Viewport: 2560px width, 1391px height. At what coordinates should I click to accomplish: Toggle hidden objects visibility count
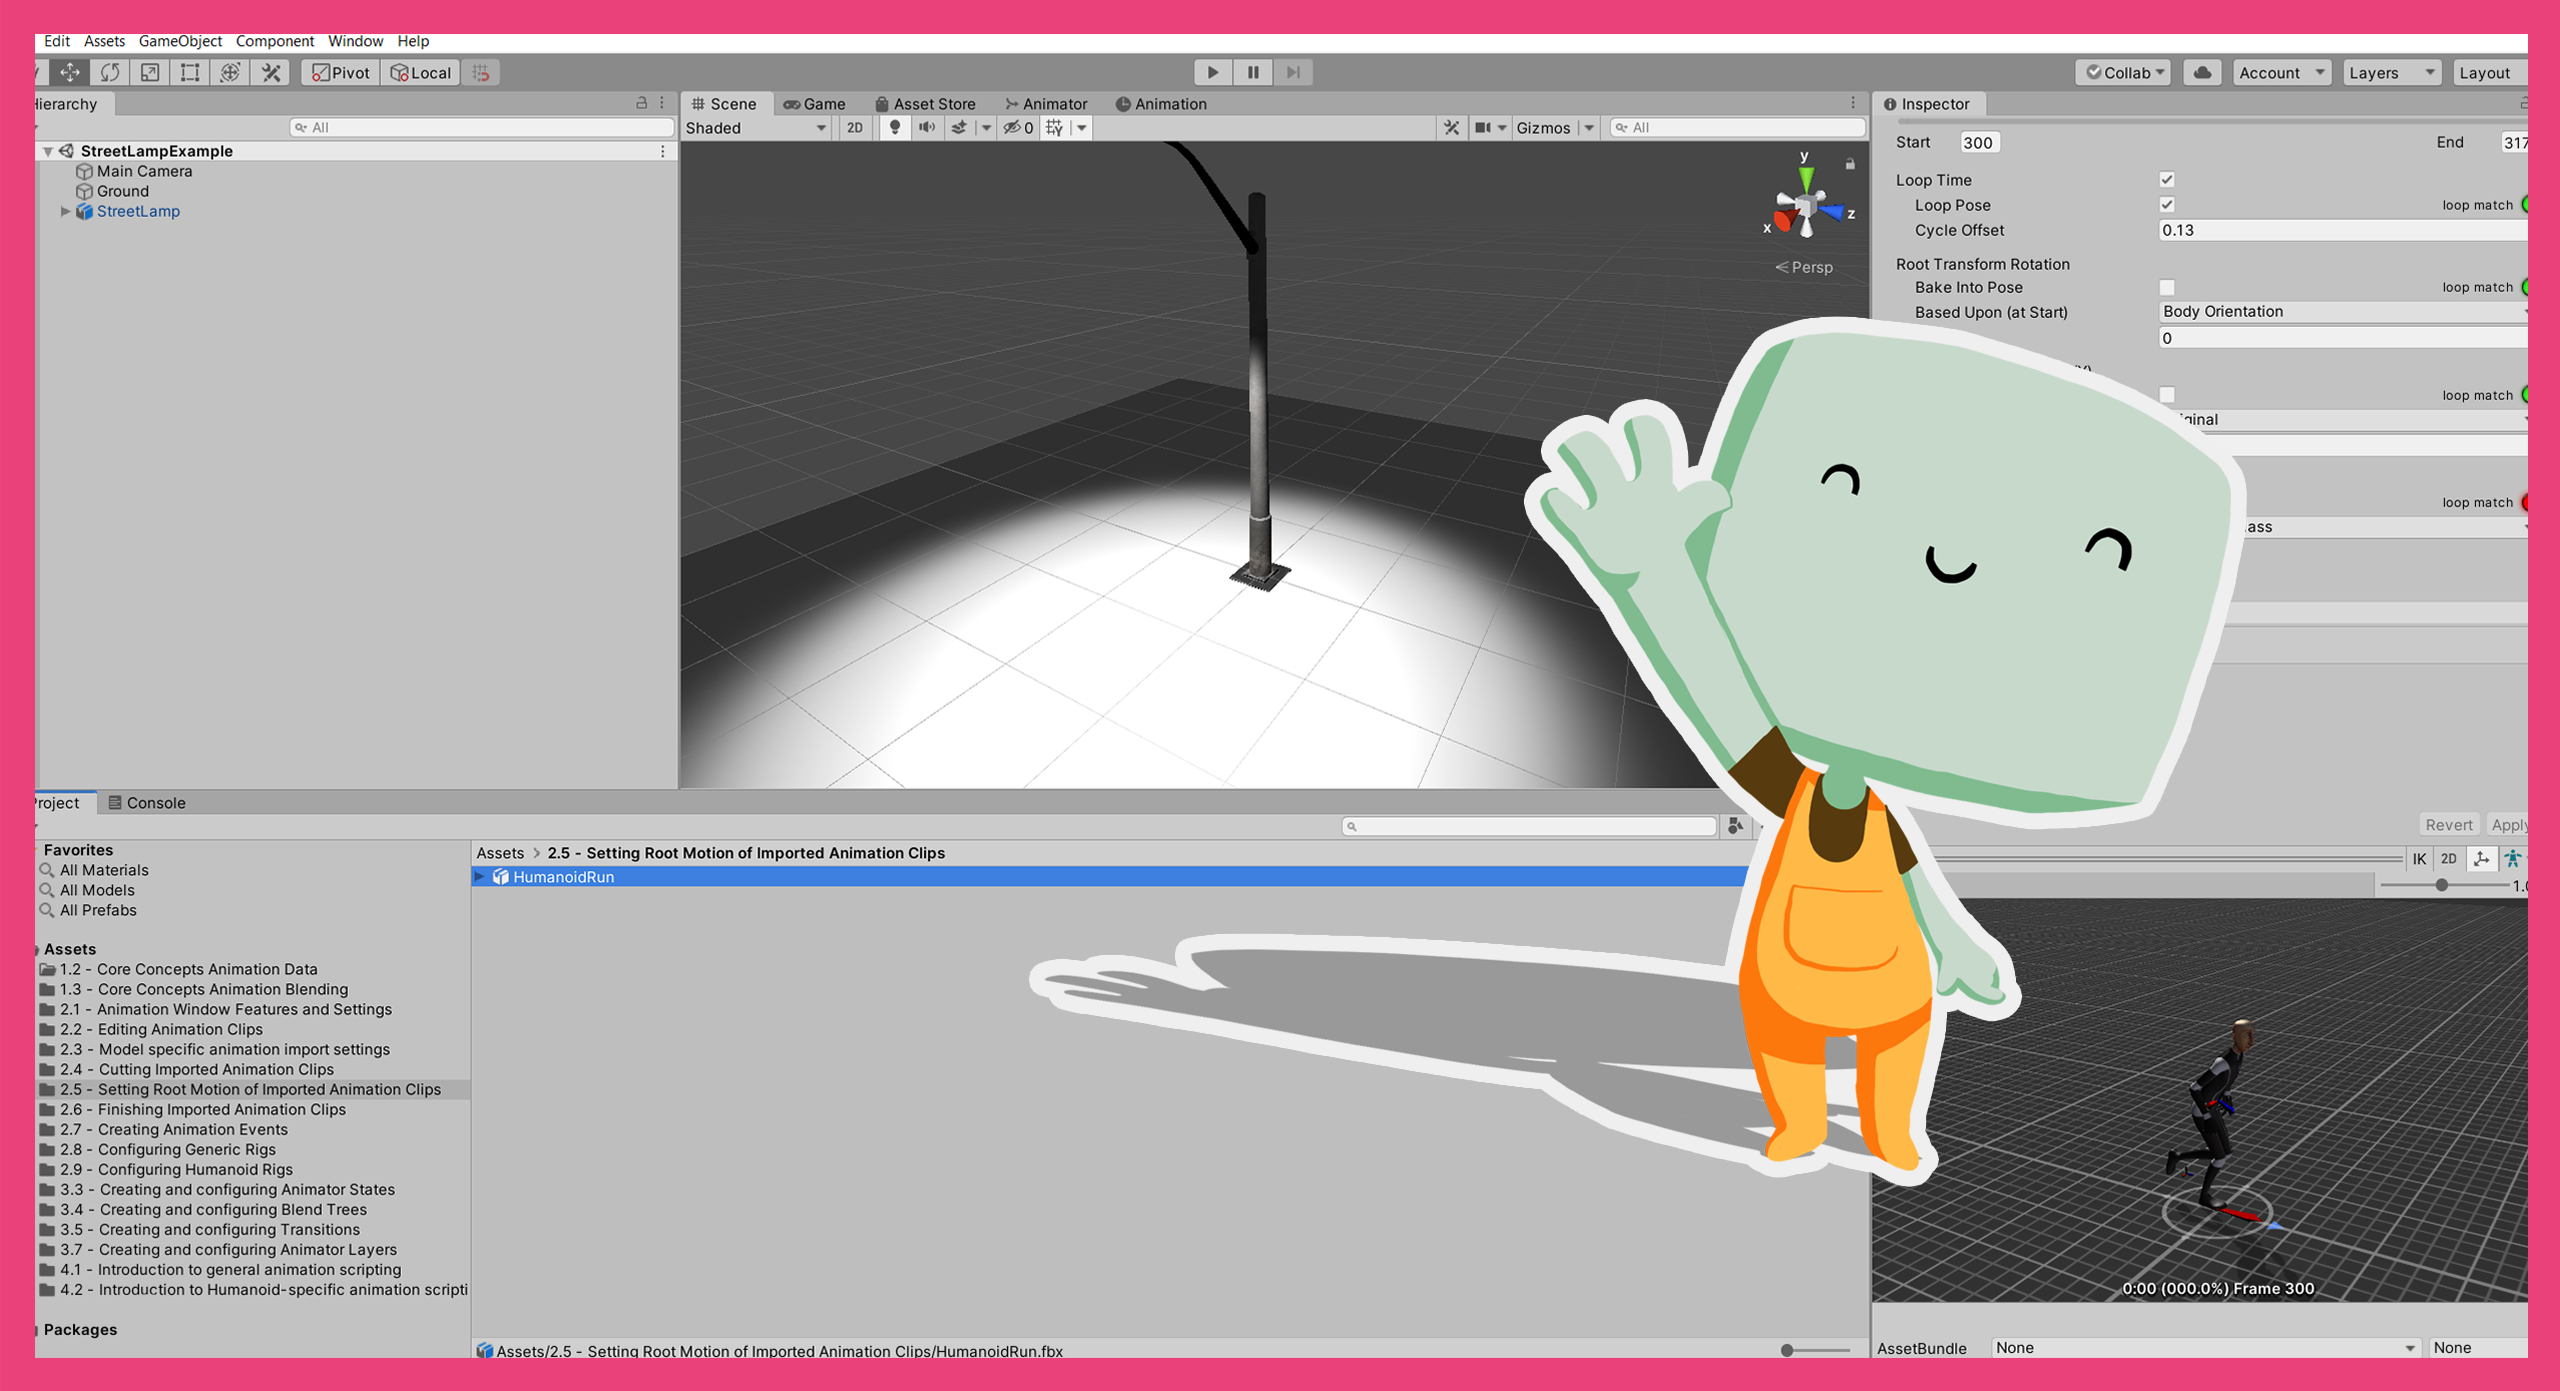coord(1019,128)
